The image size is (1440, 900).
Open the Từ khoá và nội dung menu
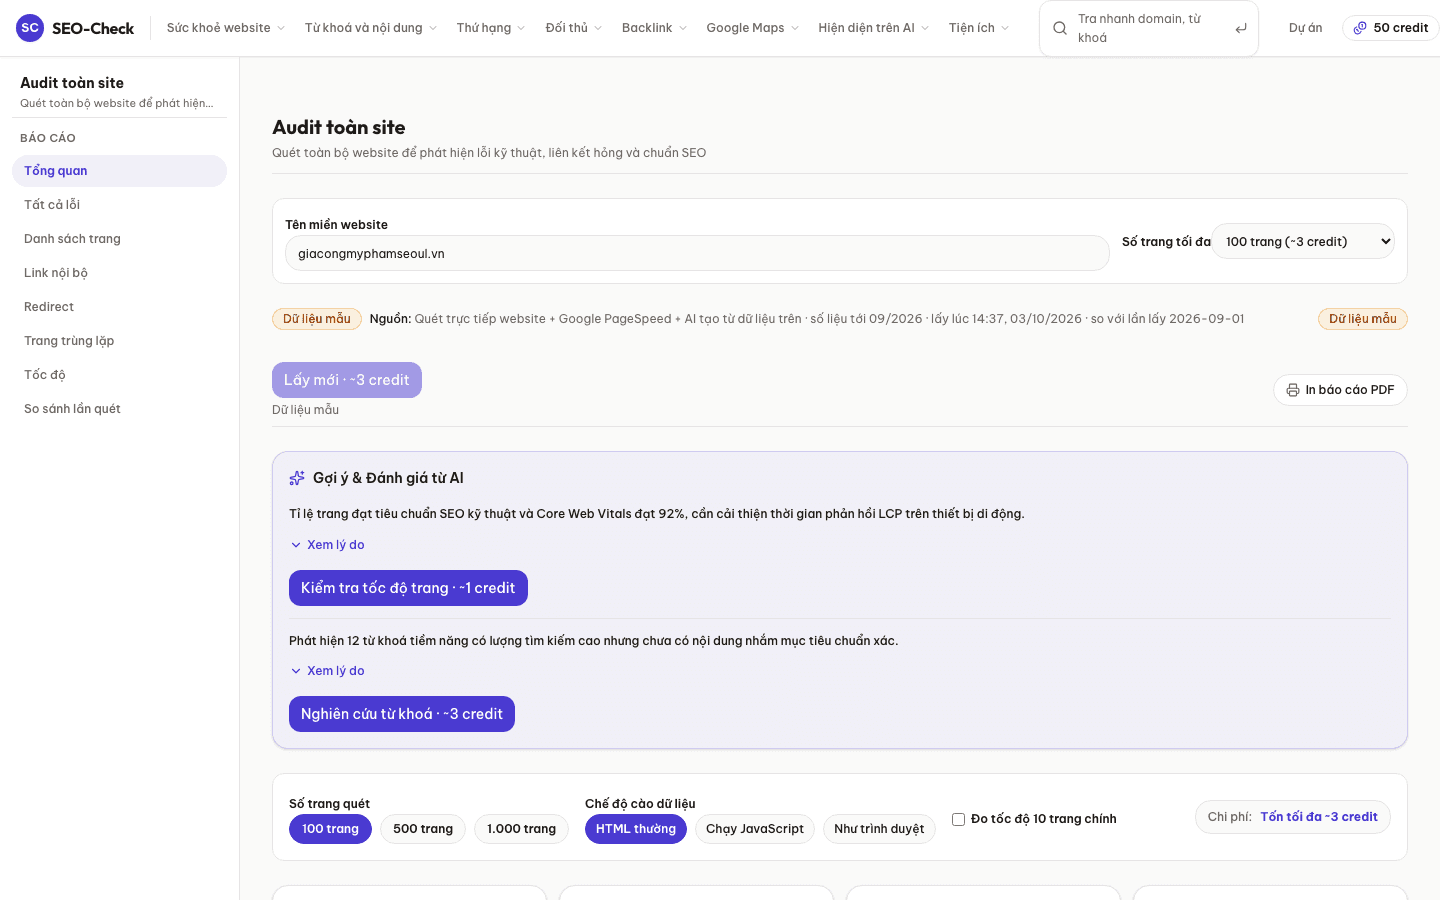(x=371, y=28)
